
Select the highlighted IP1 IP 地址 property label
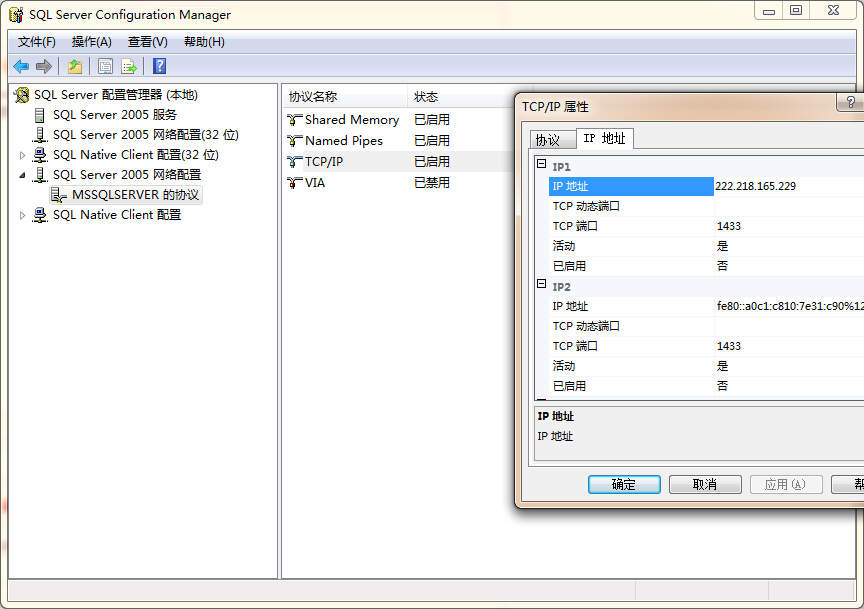(x=631, y=186)
